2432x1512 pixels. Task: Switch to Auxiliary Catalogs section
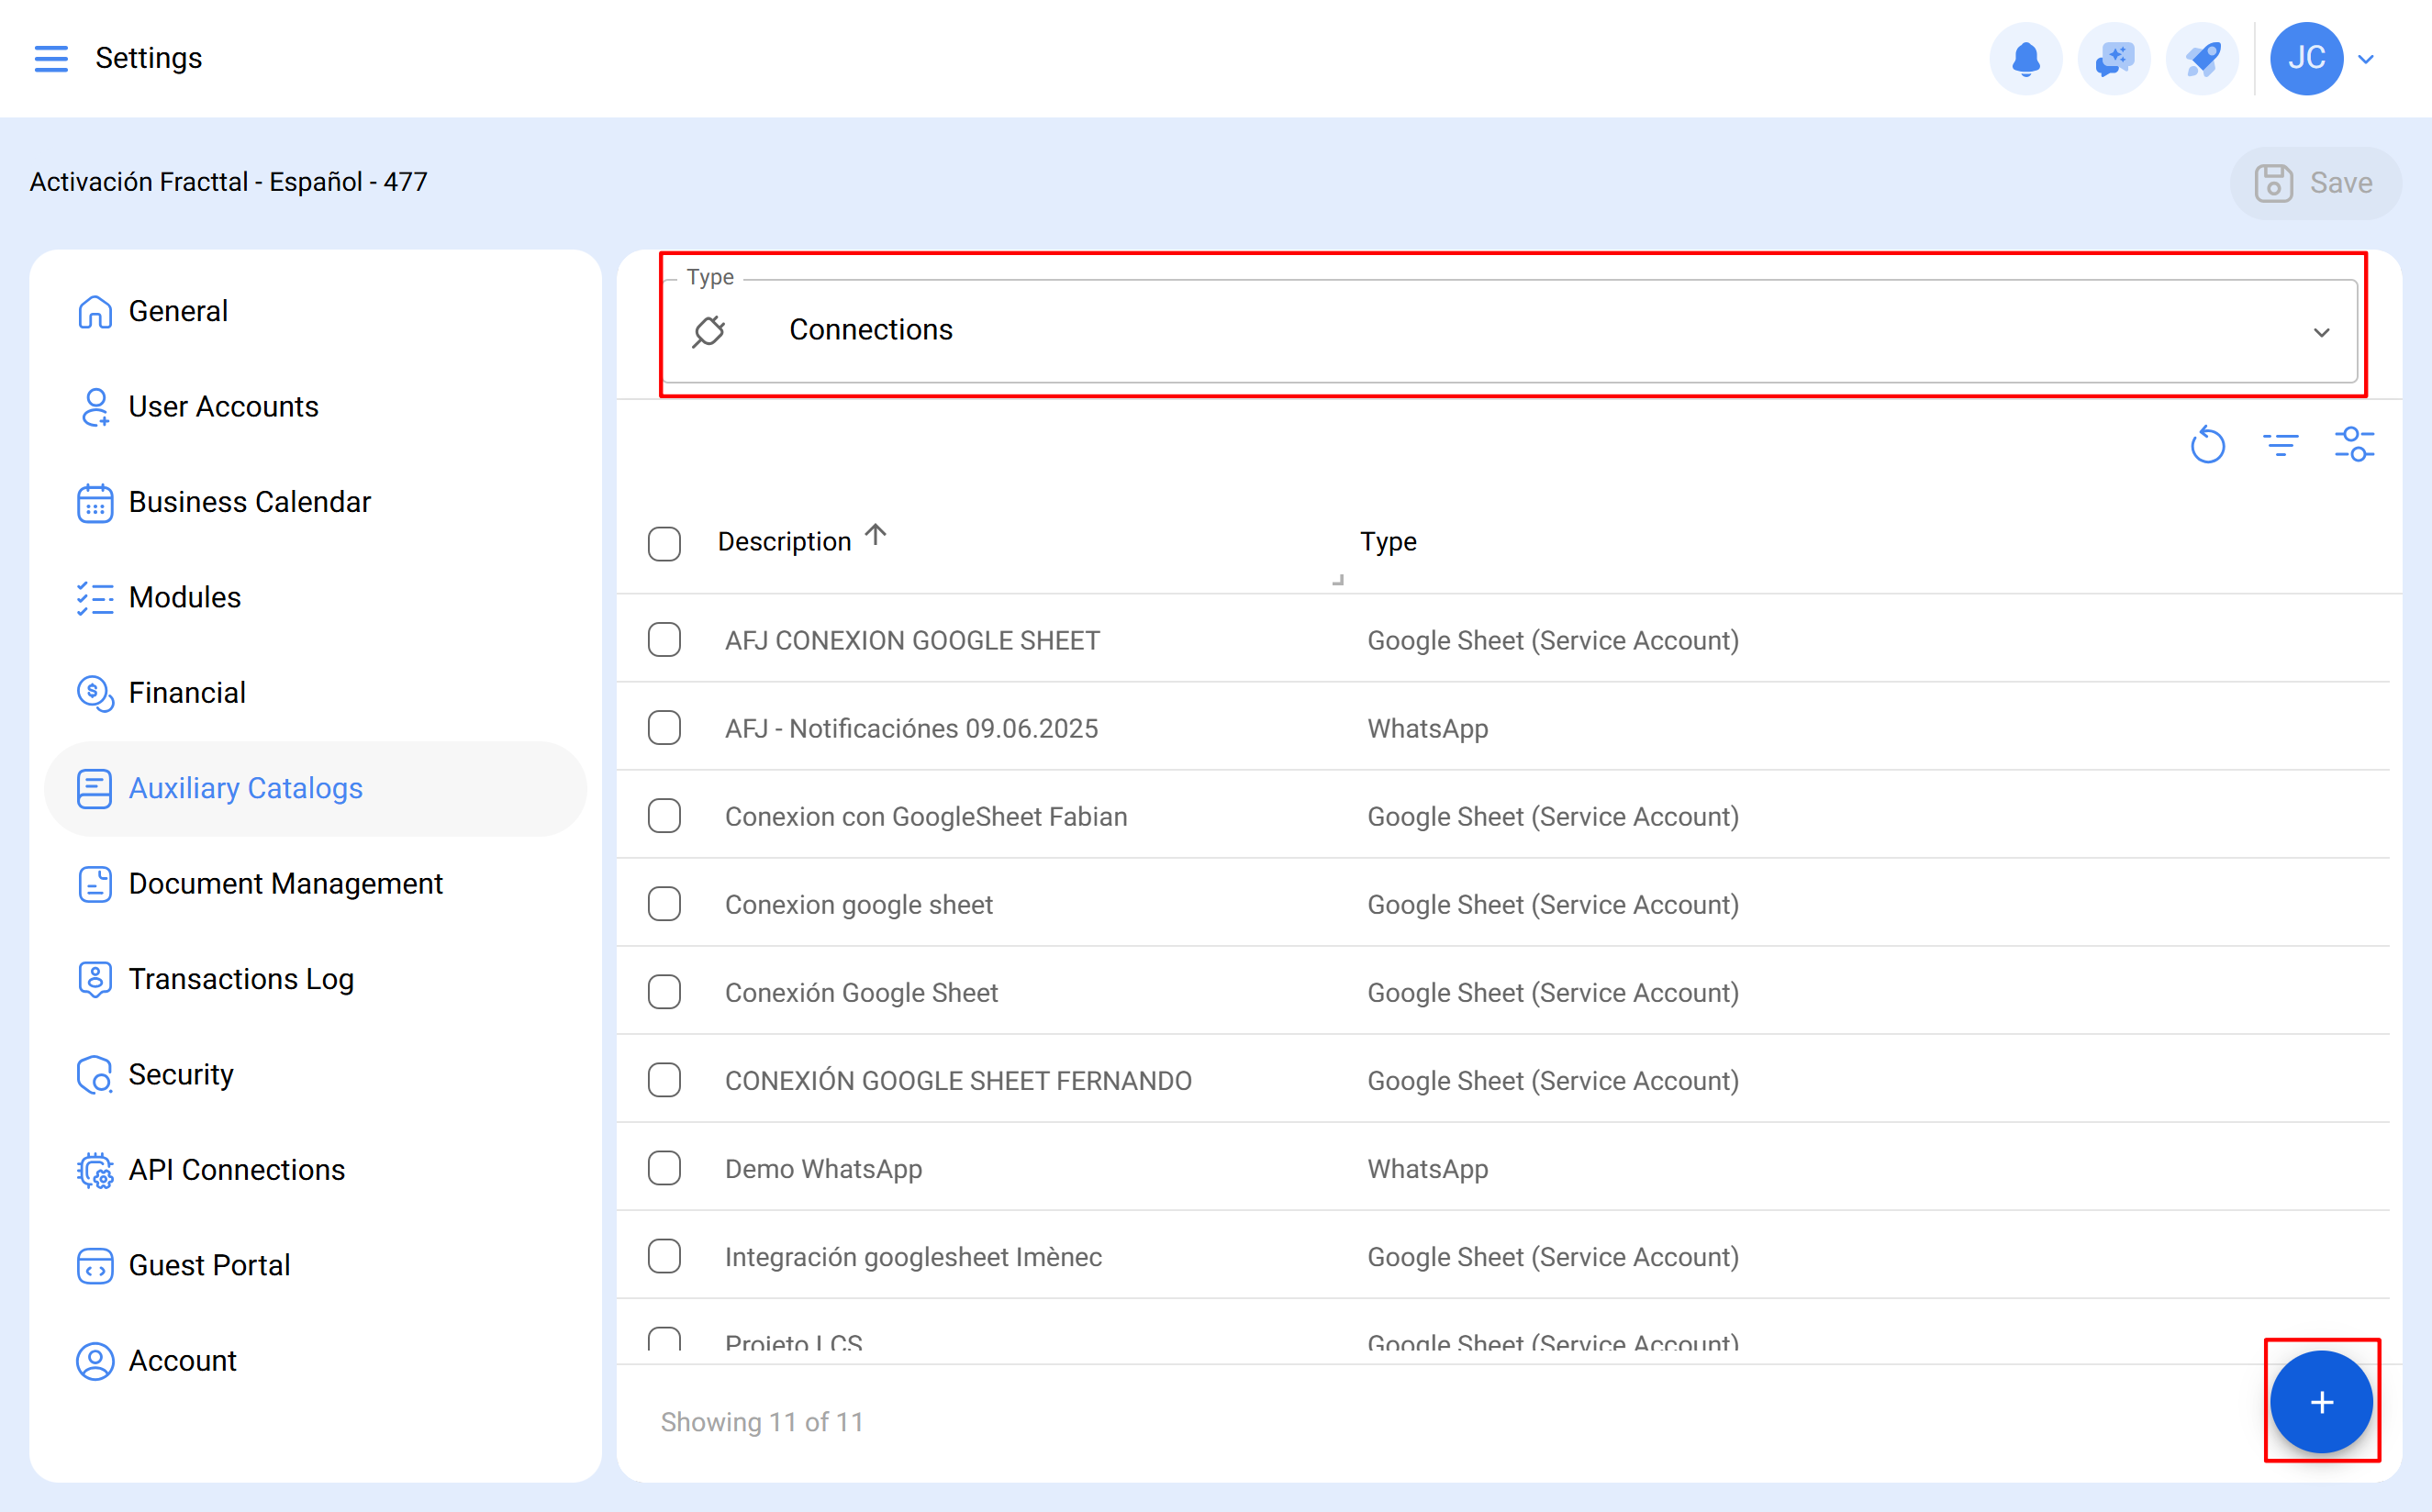(245, 788)
